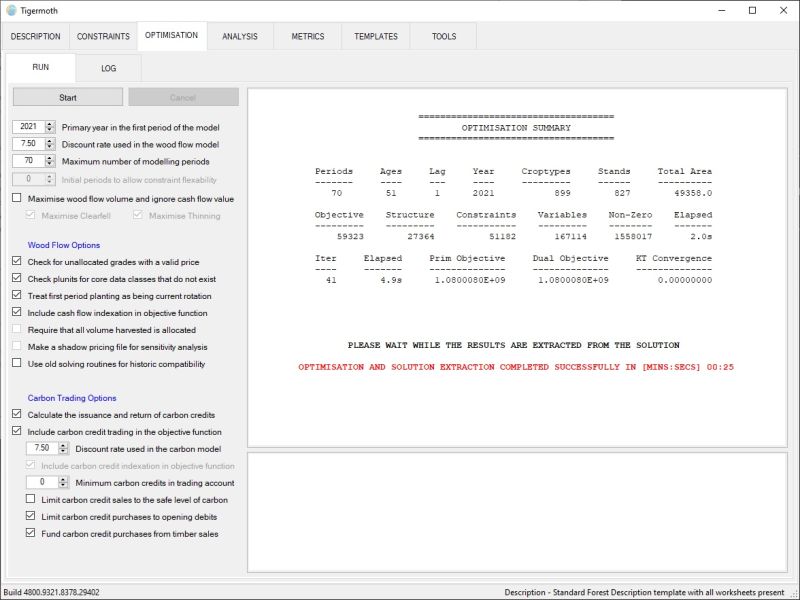Switch to the TOOLS tab

(x=444, y=37)
